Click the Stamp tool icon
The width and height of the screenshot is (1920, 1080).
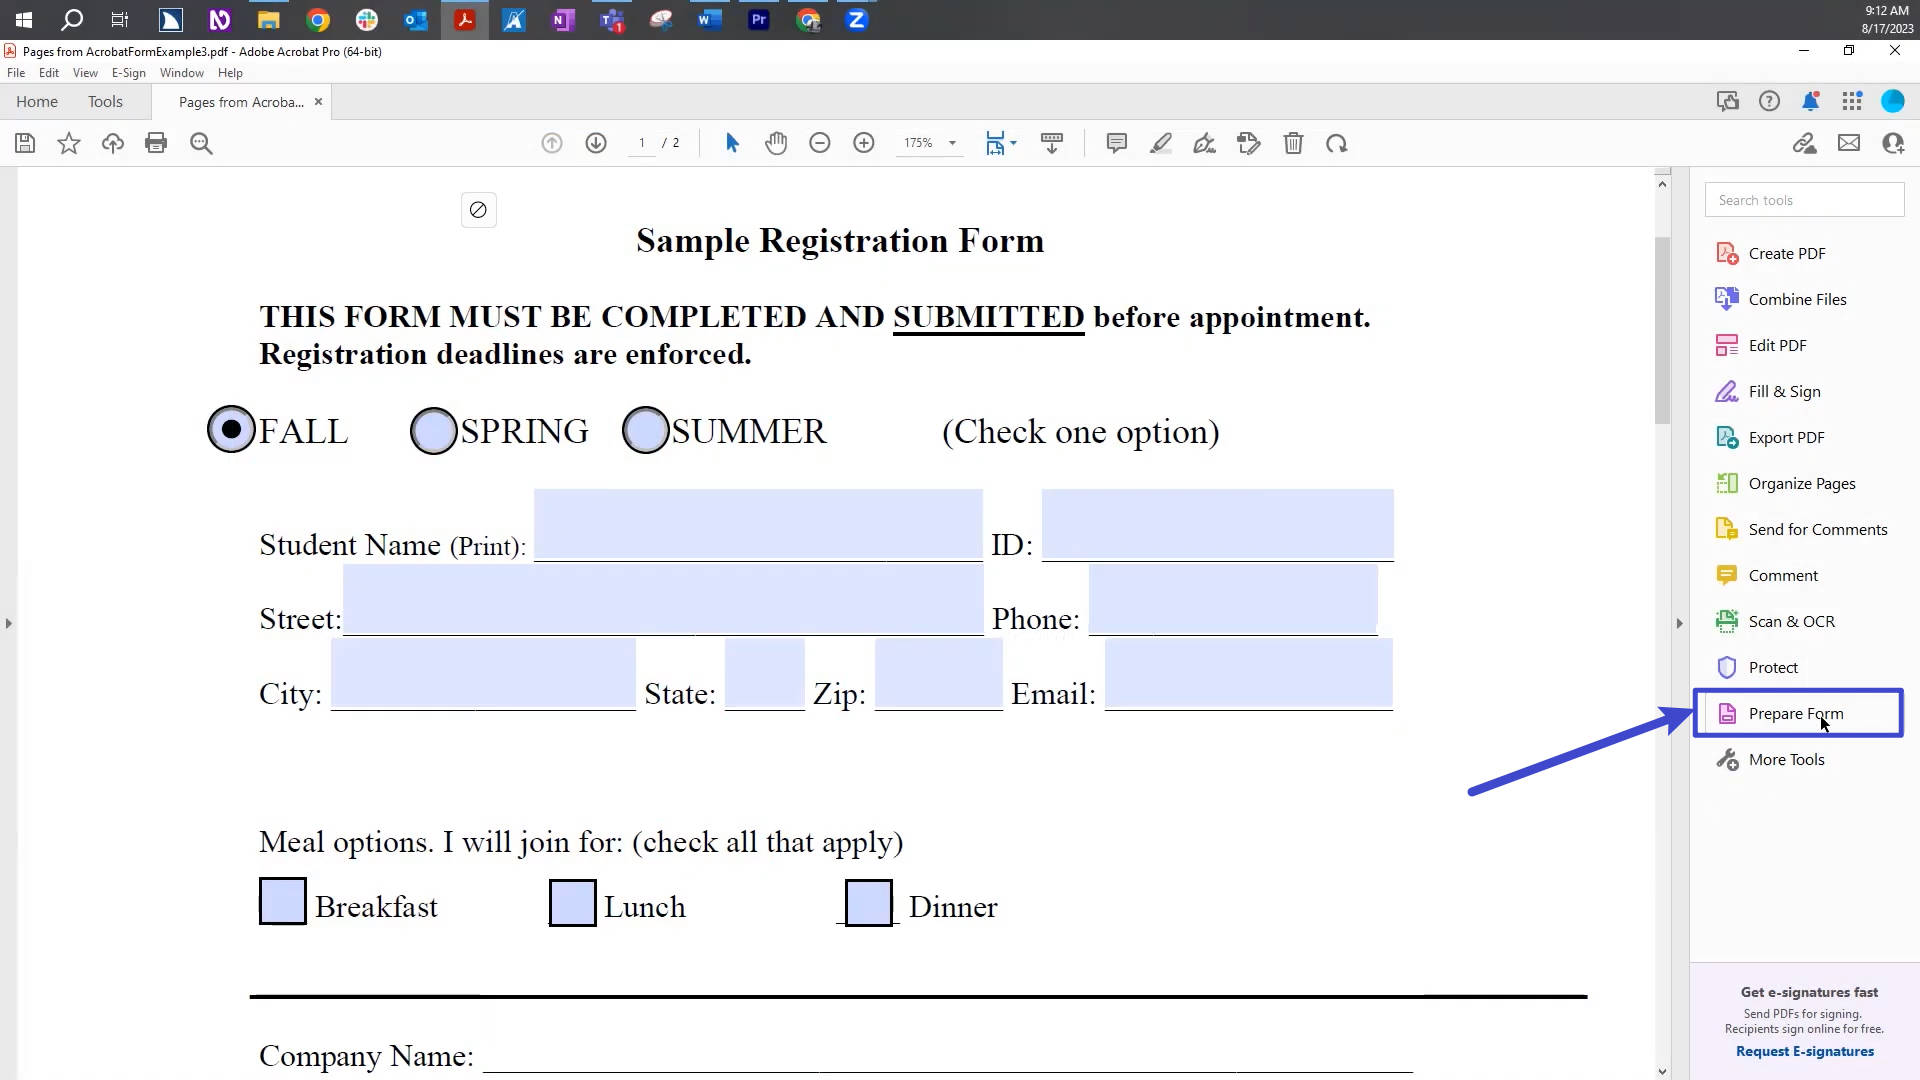point(1249,143)
